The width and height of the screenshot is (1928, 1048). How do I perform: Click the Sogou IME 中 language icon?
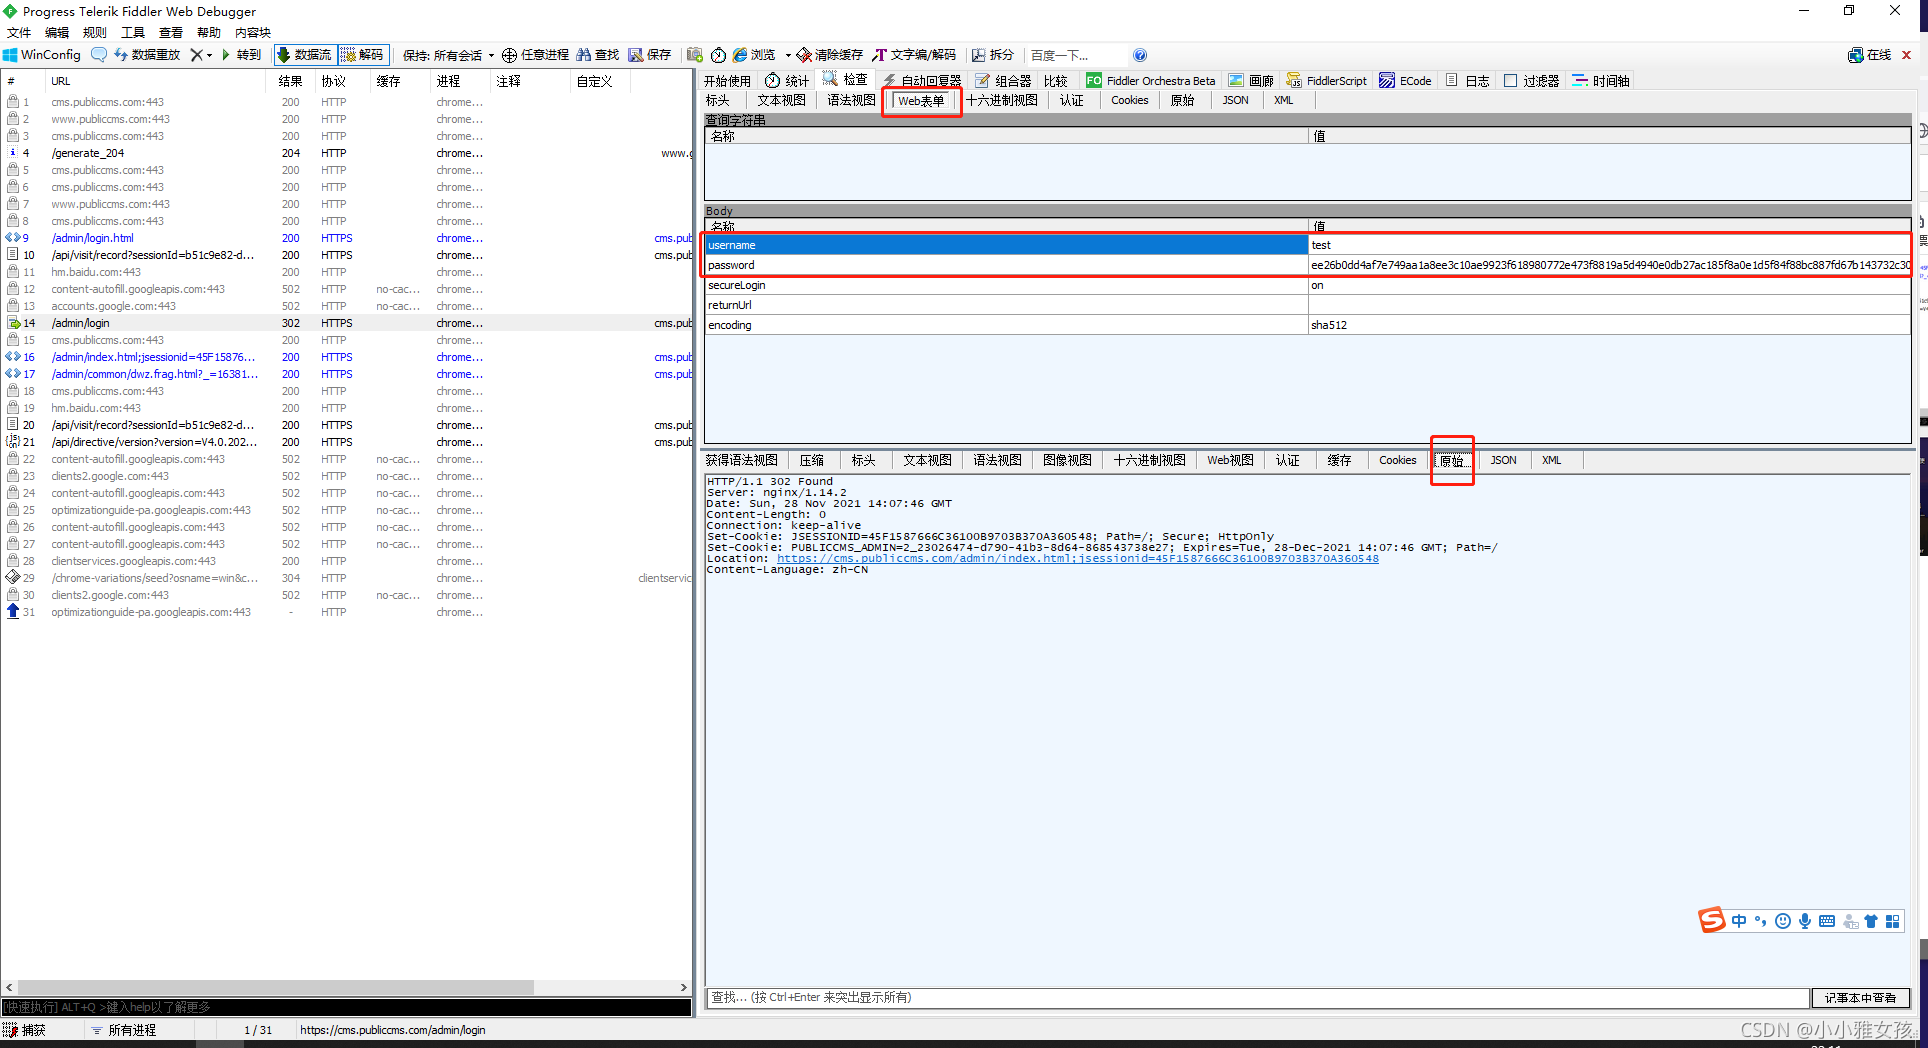click(1739, 922)
